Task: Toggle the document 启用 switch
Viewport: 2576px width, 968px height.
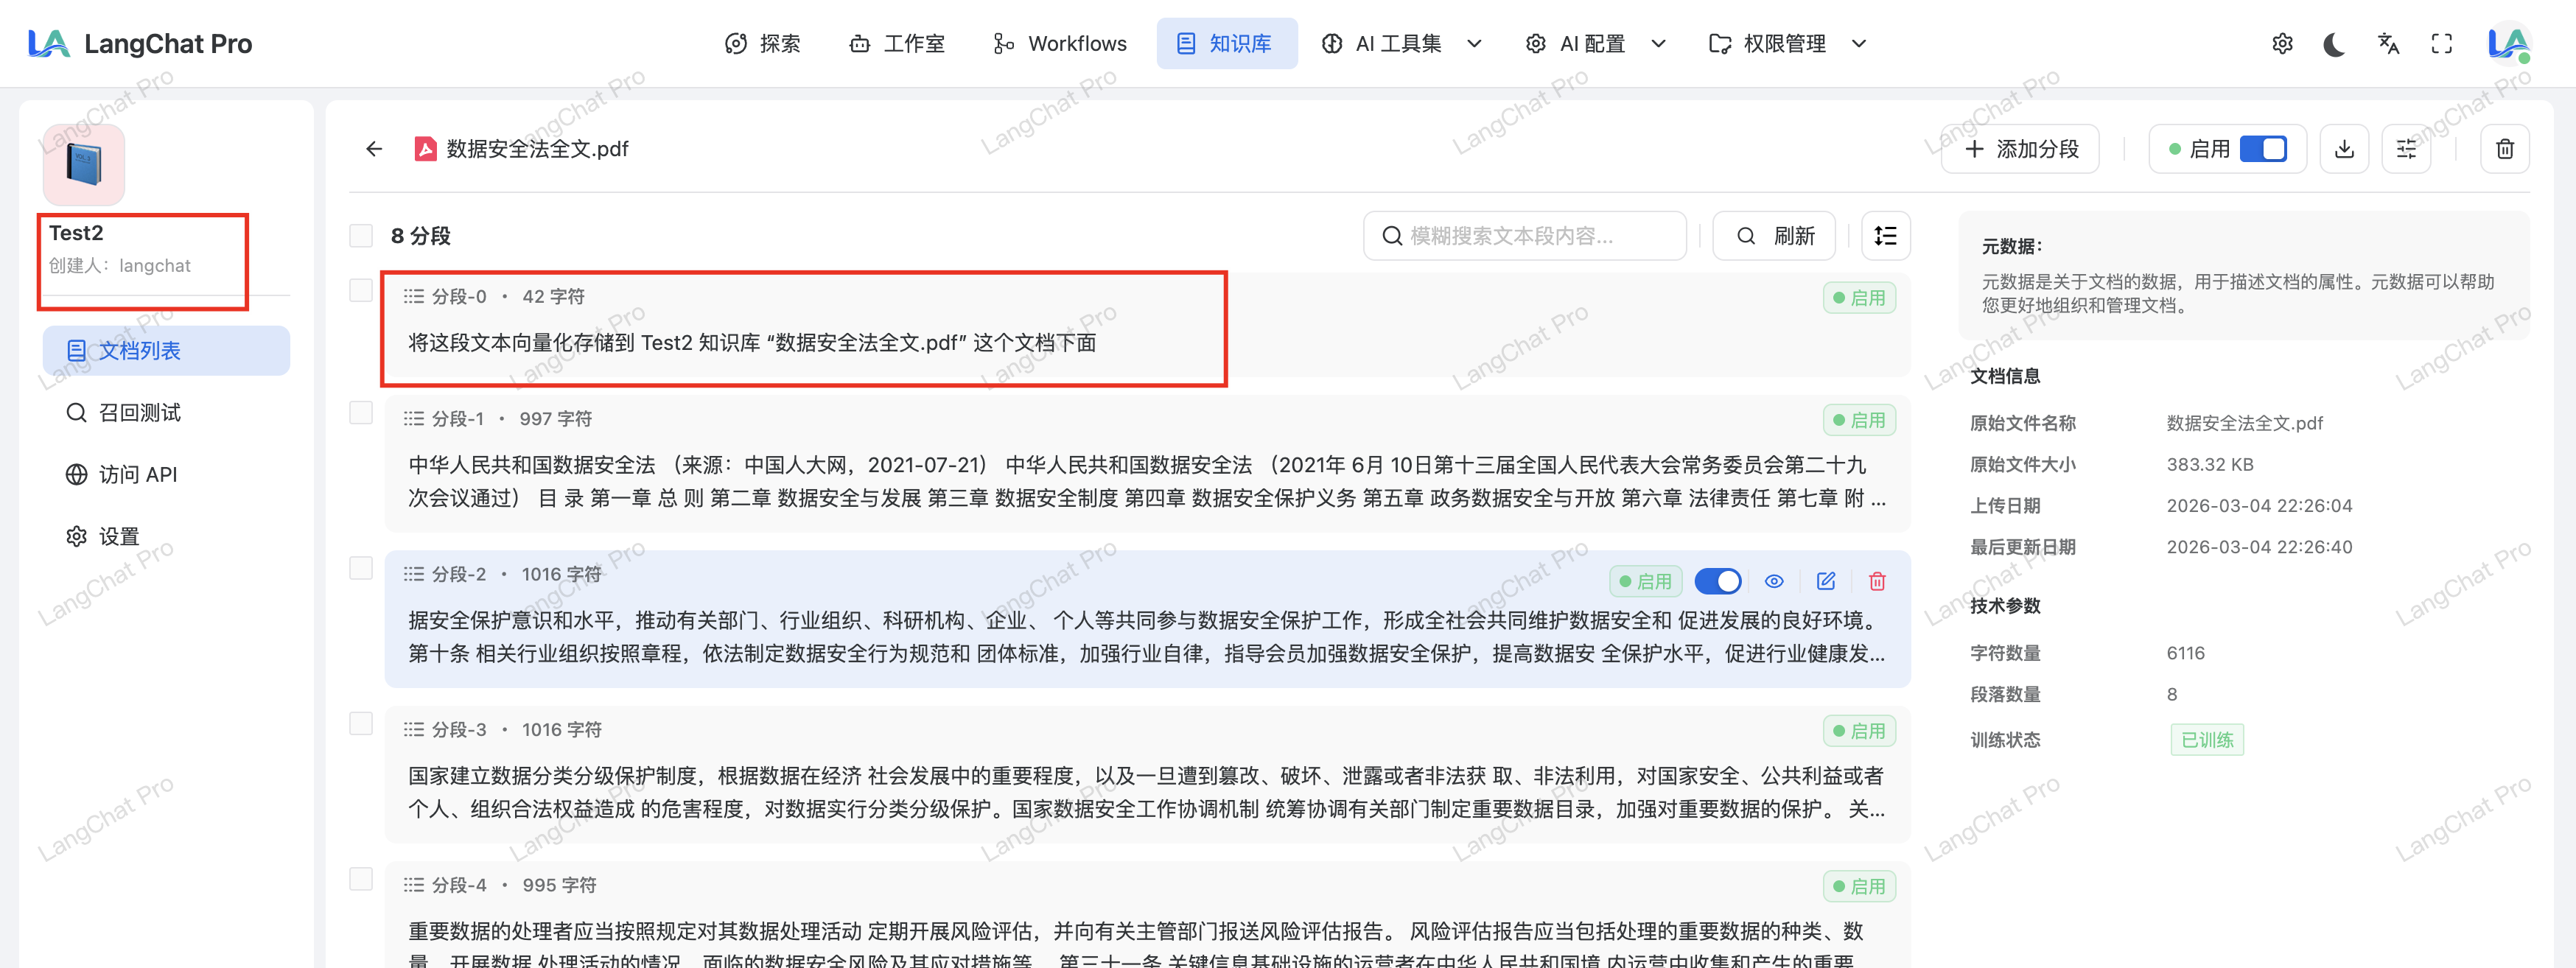Action: [2263, 149]
